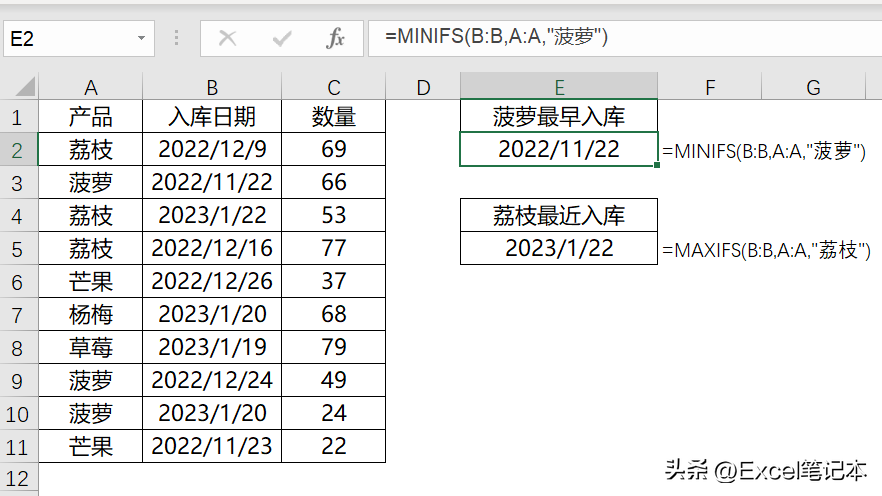Click the Select All corner triangle

[25, 87]
